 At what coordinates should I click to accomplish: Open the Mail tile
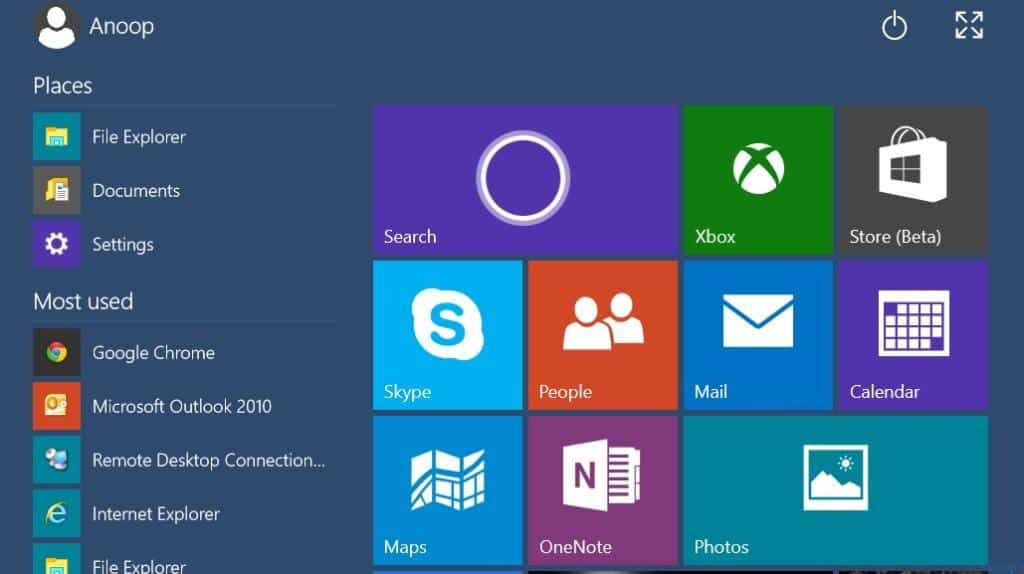point(758,335)
